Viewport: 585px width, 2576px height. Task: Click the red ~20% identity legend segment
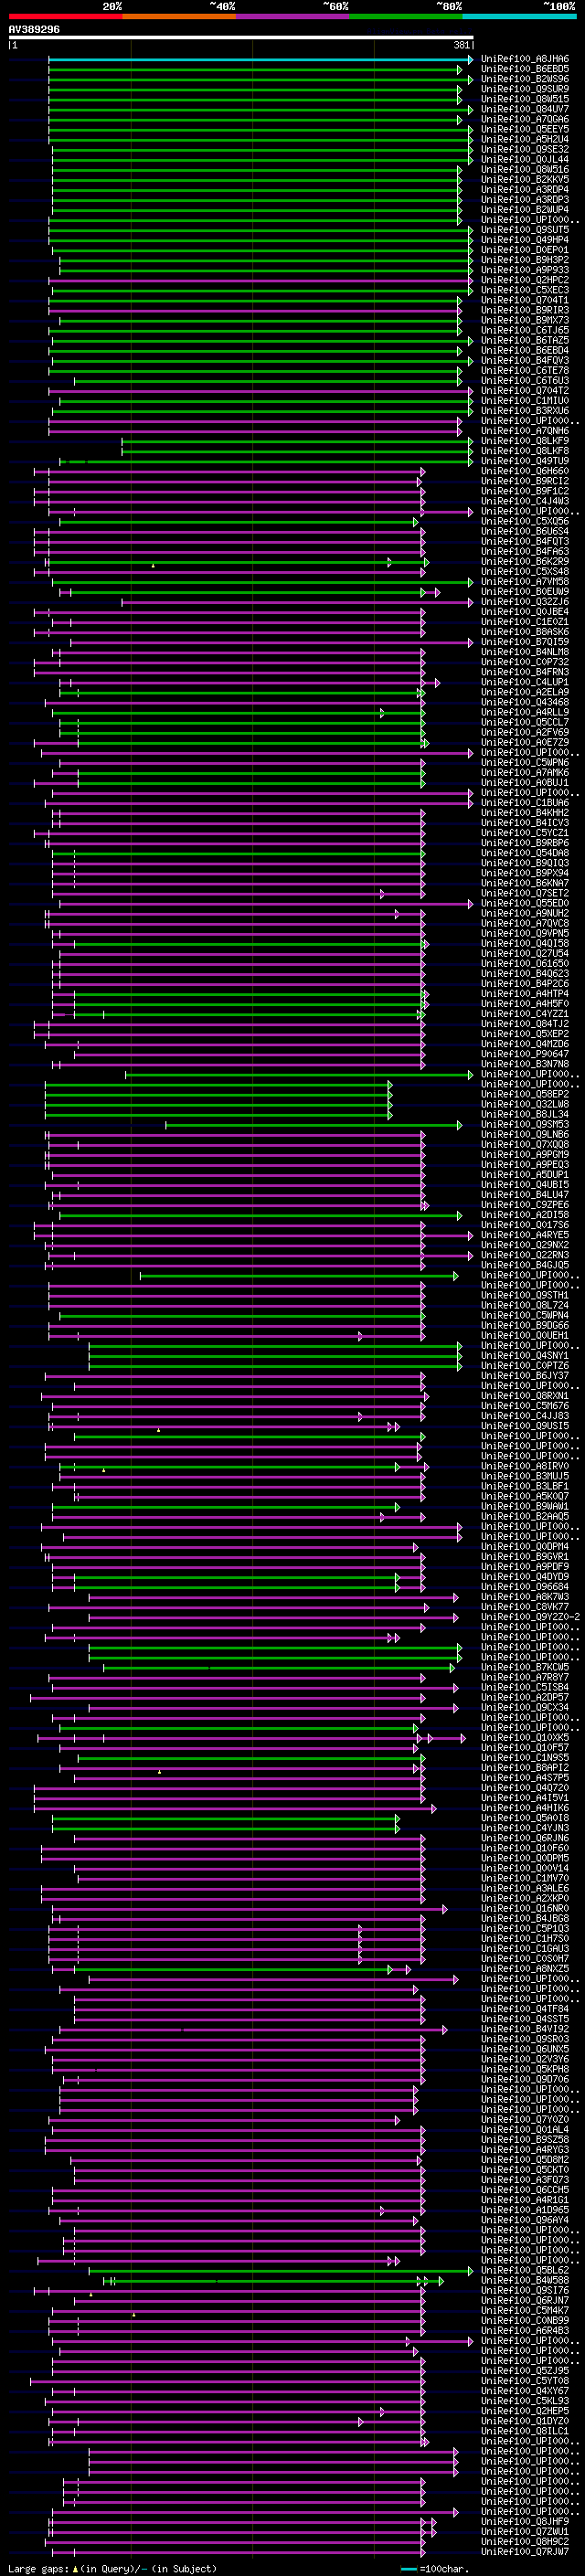click(x=65, y=16)
